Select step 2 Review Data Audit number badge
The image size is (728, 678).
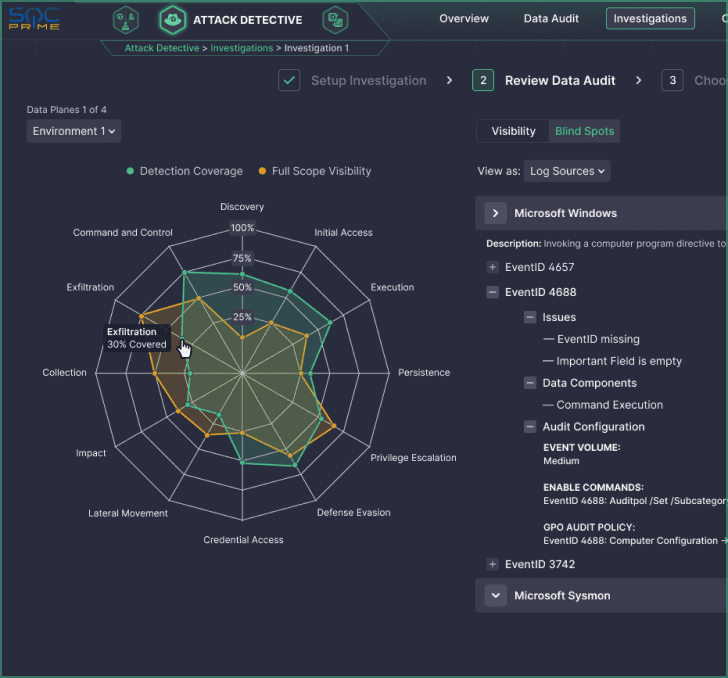(483, 80)
